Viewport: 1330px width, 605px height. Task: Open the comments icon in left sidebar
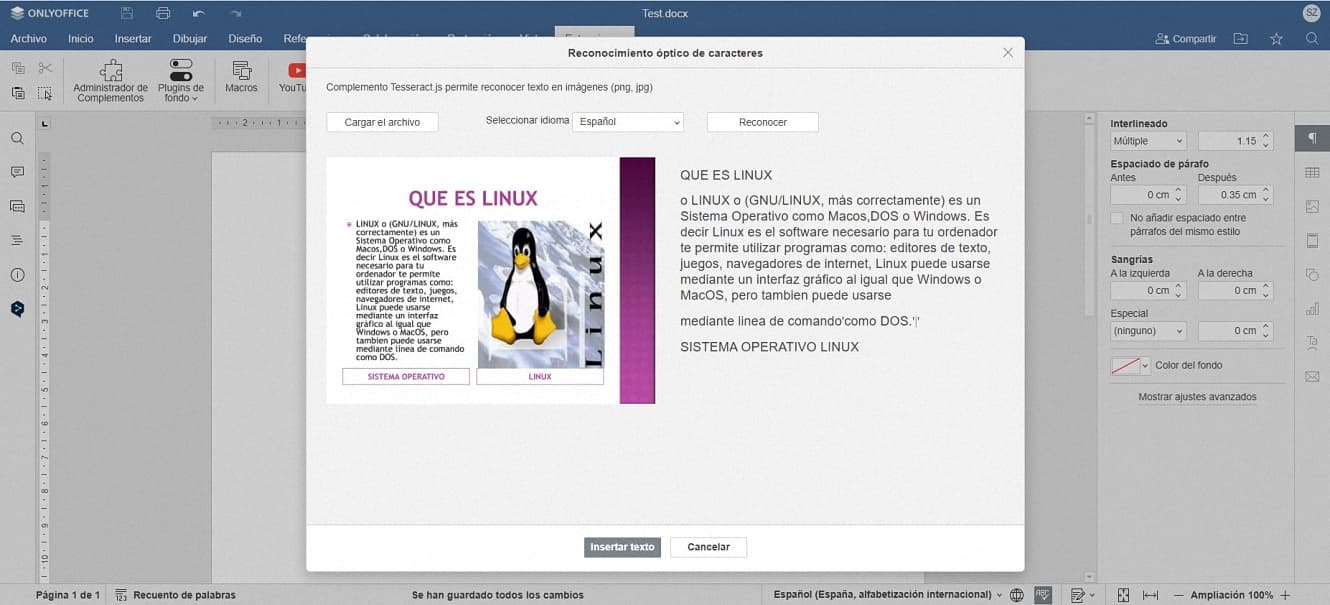(17, 172)
